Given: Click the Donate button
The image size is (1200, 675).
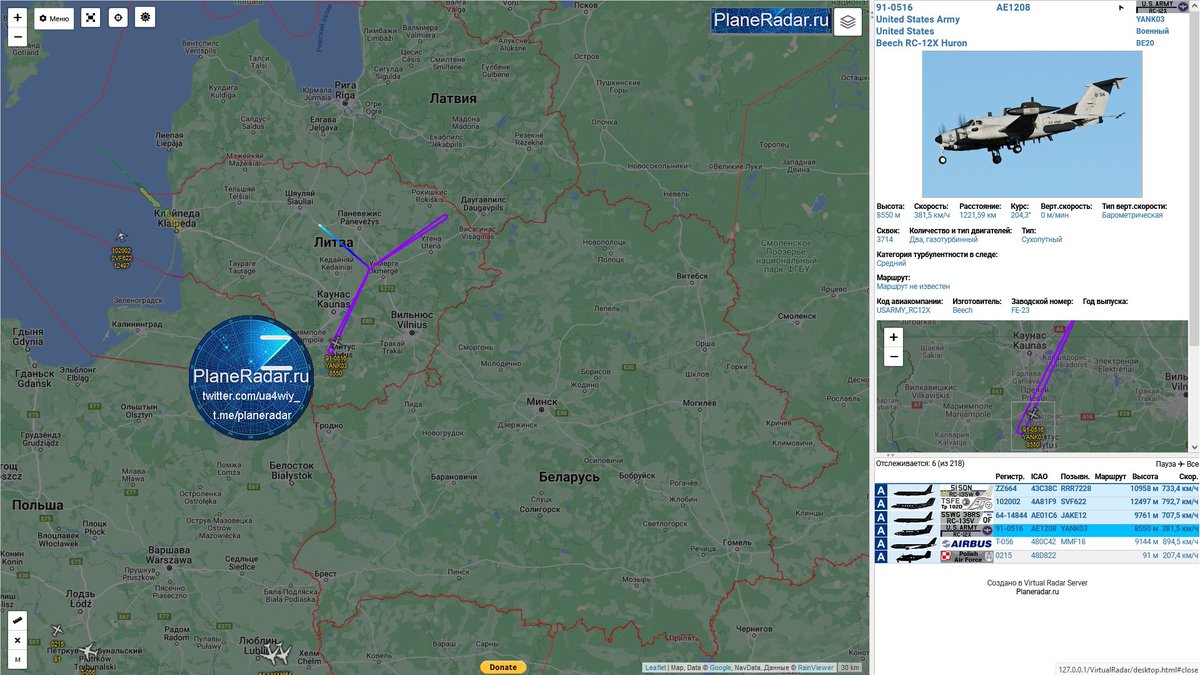Looking at the screenshot, I should (503, 667).
